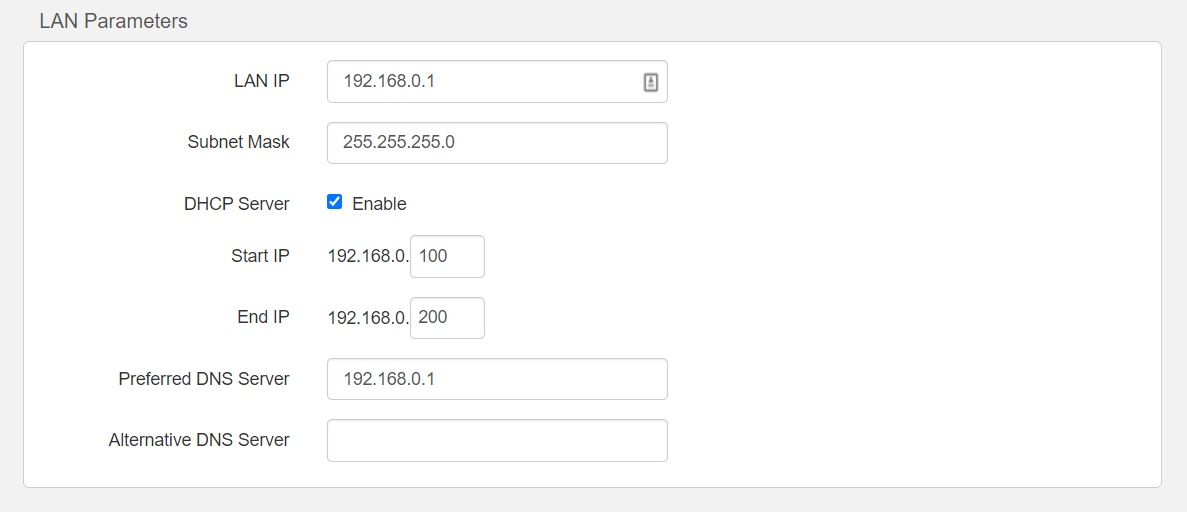This screenshot has height=512, width=1187.
Task: Click the End IP field showing 200
Action: click(x=447, y=318)
